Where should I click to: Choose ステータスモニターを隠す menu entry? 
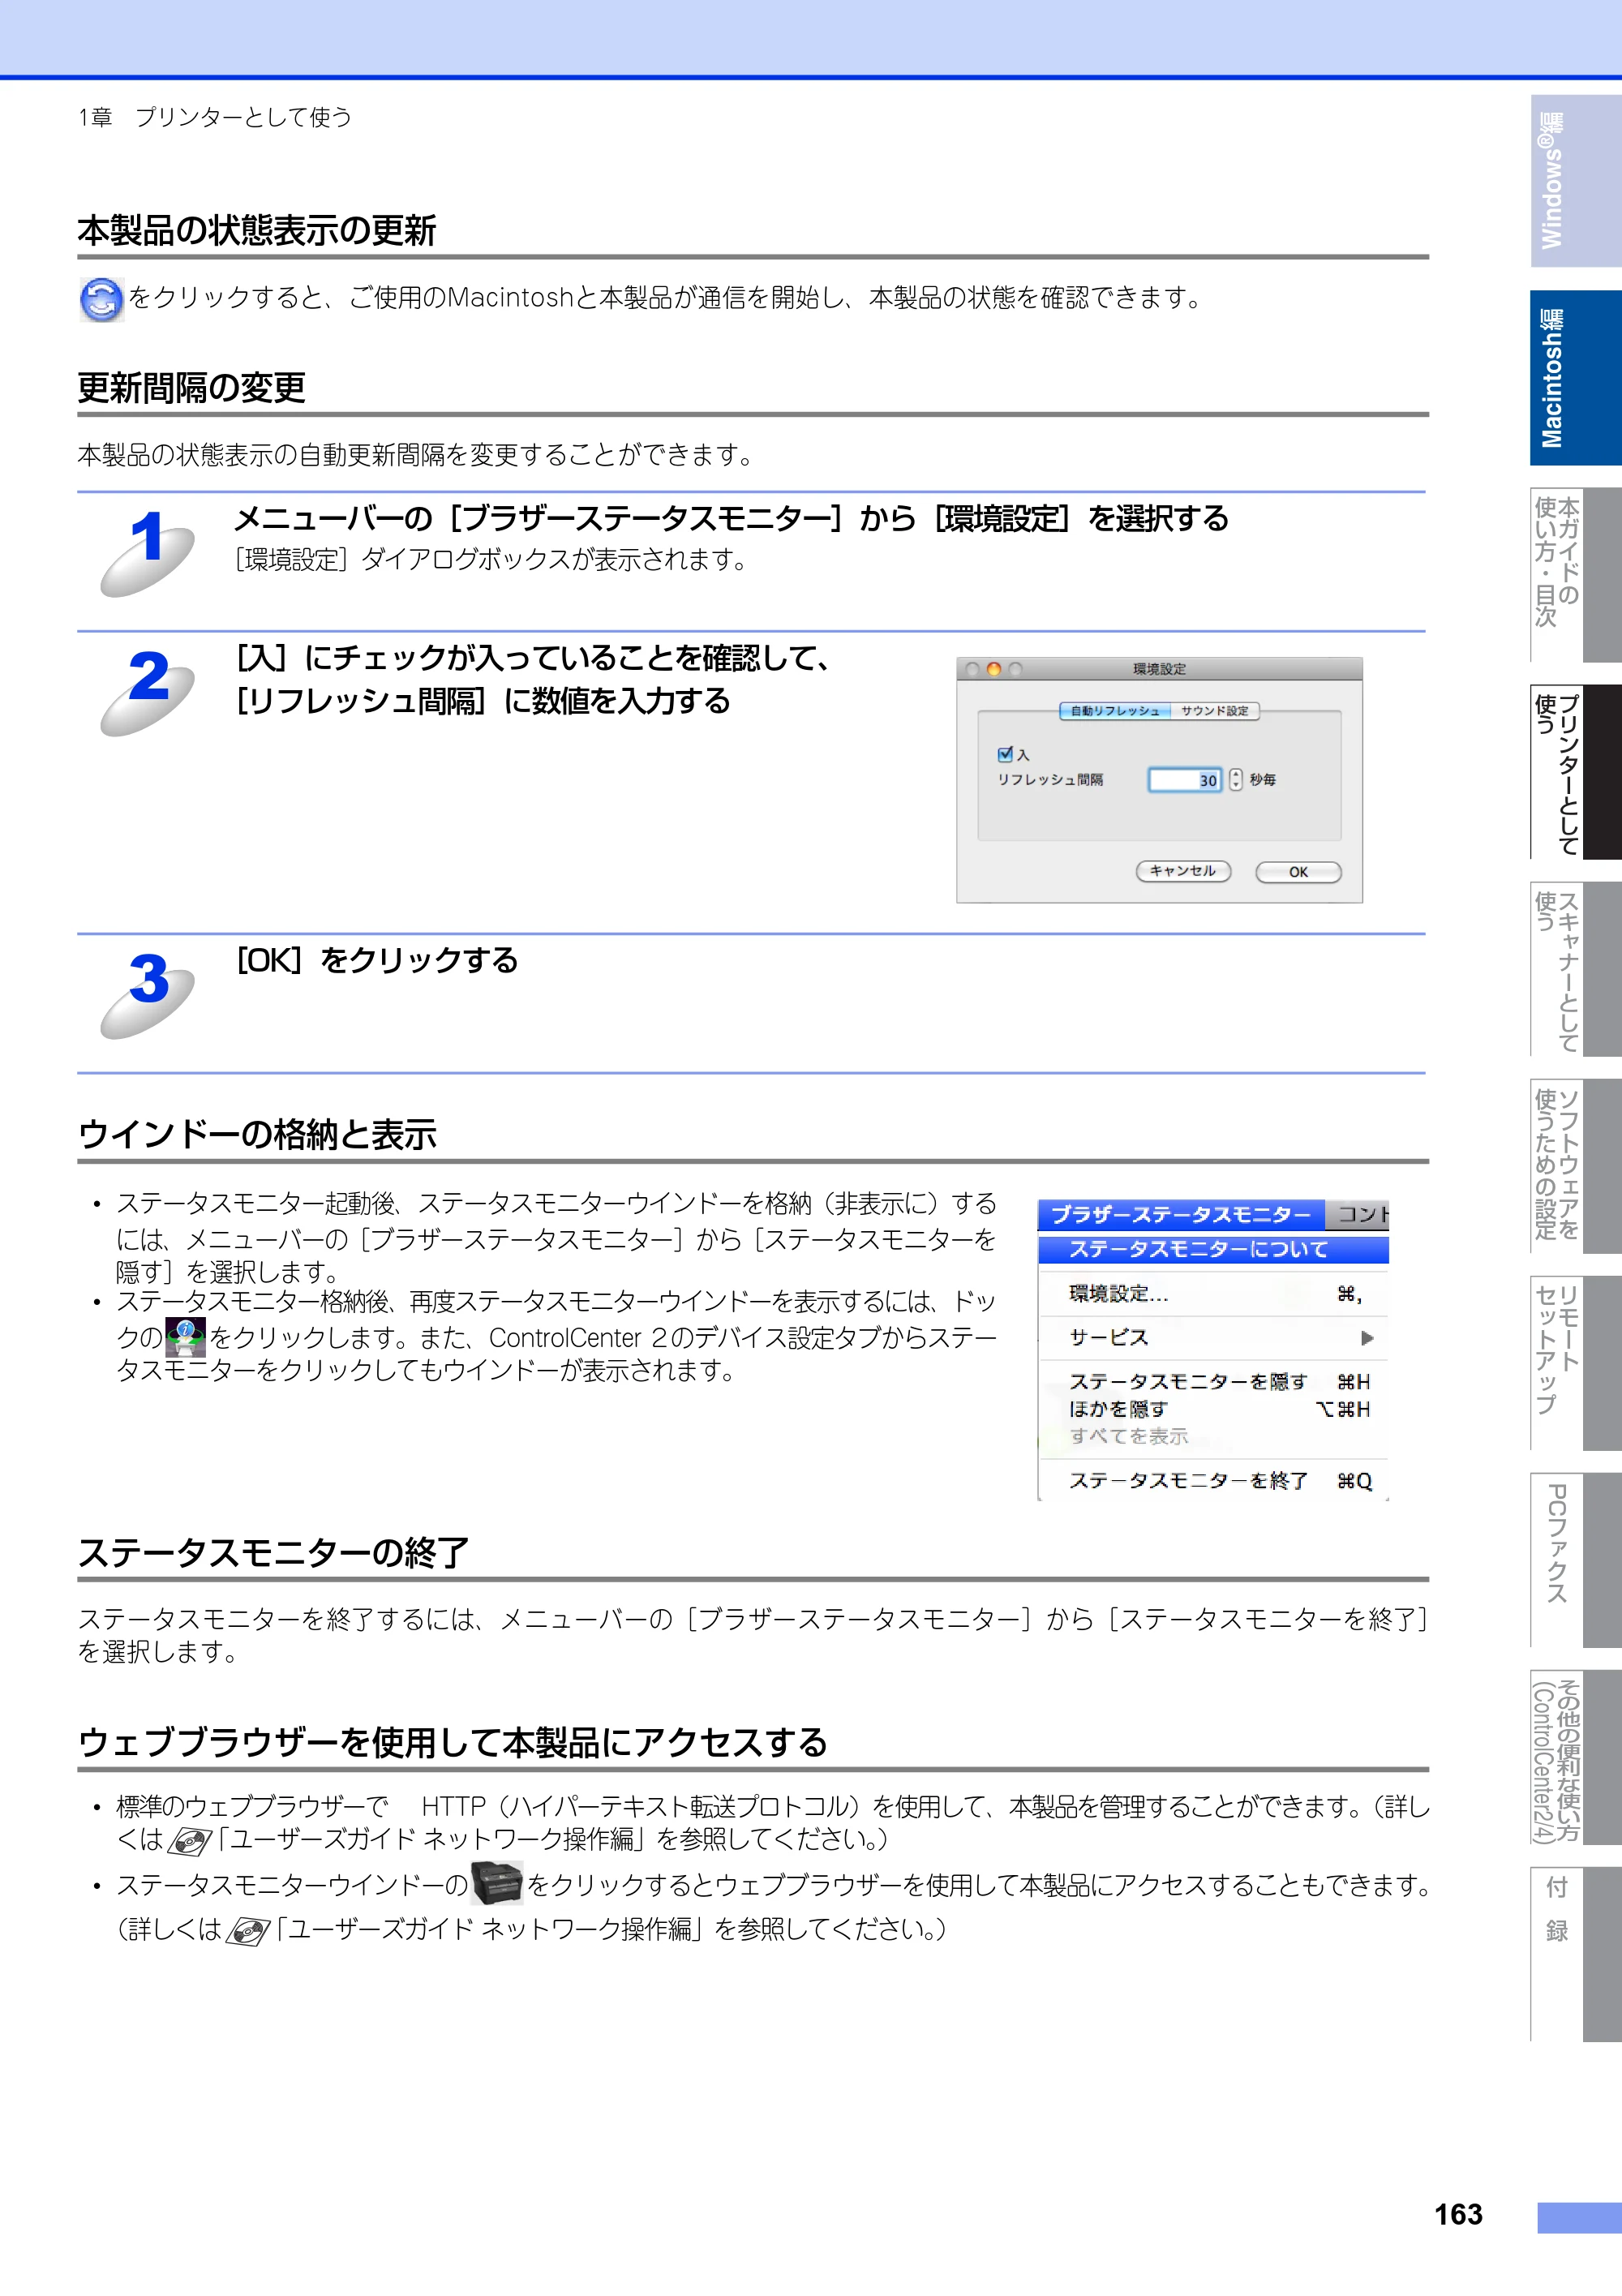click(1213, 1382)
